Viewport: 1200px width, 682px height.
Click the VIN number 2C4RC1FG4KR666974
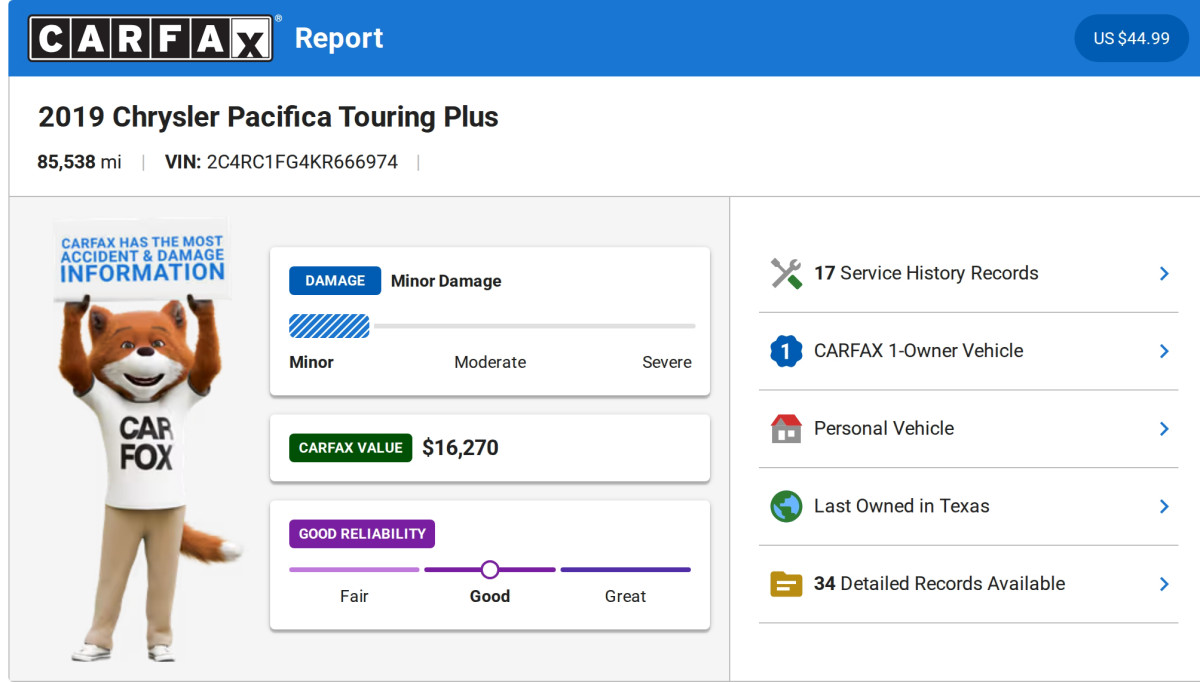tap(302, 162)
